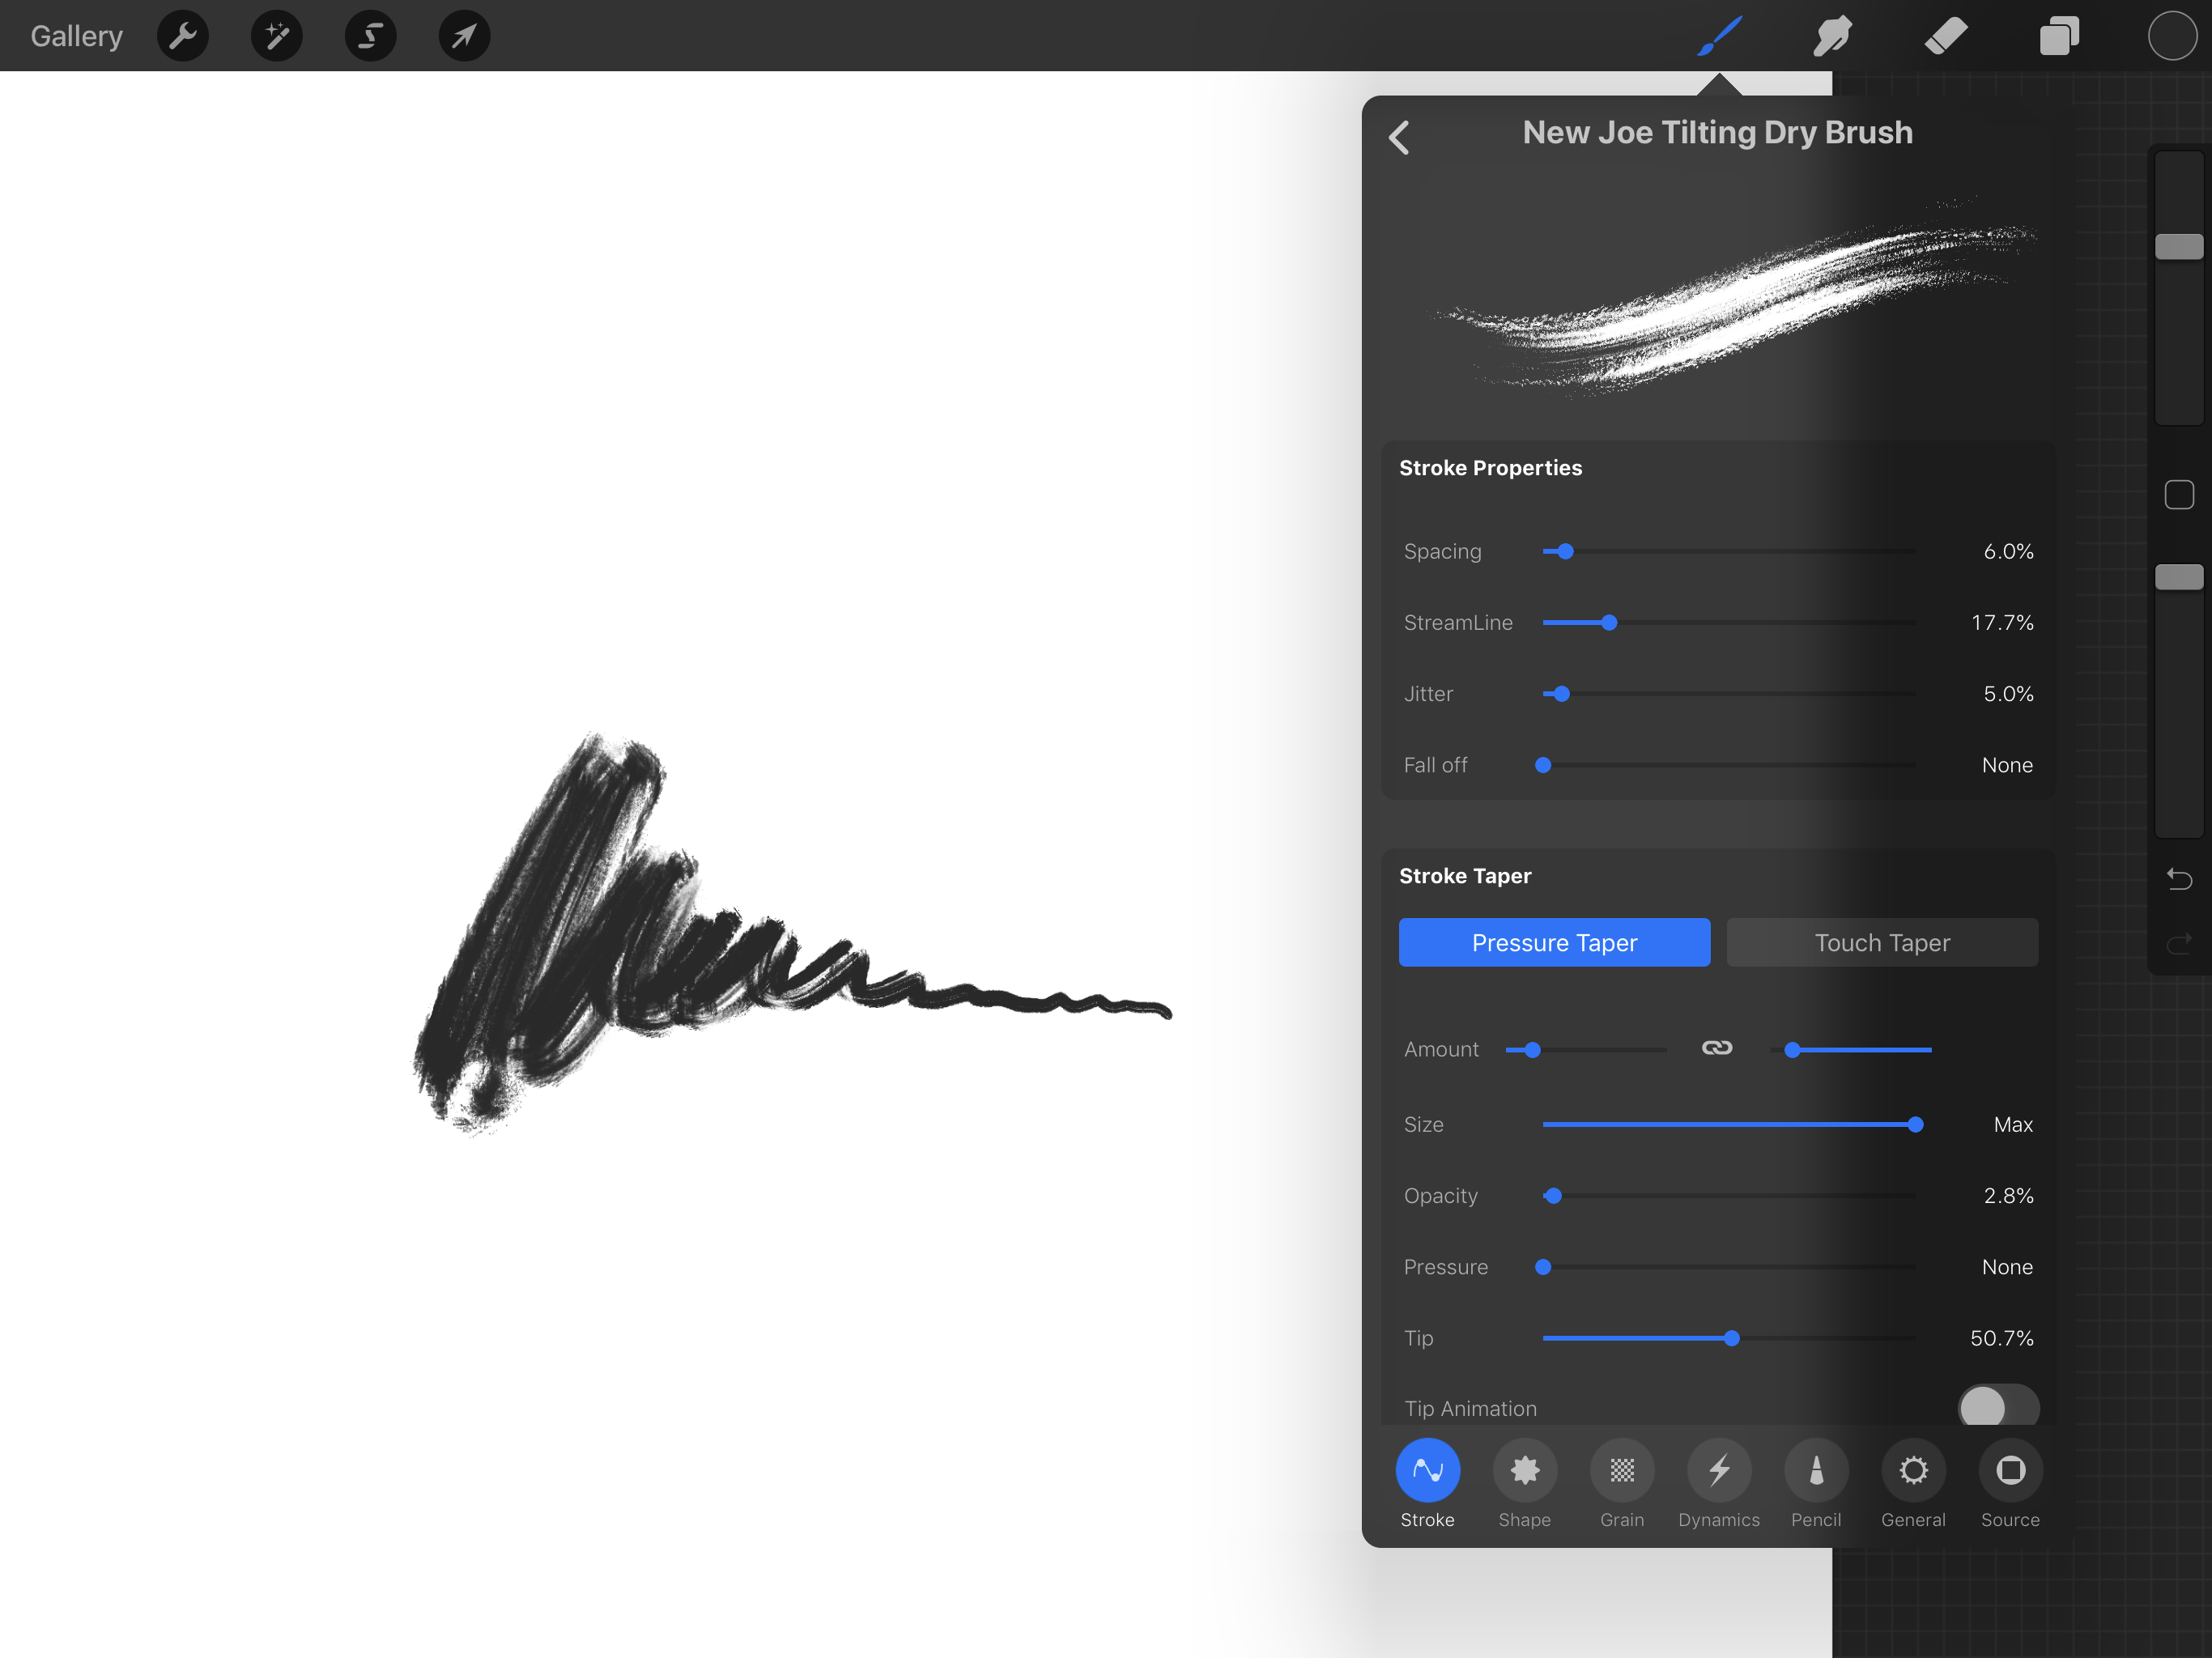Click the brush name title
This screenshot has width=2212, height=1658.
[x=1717, y=132]
